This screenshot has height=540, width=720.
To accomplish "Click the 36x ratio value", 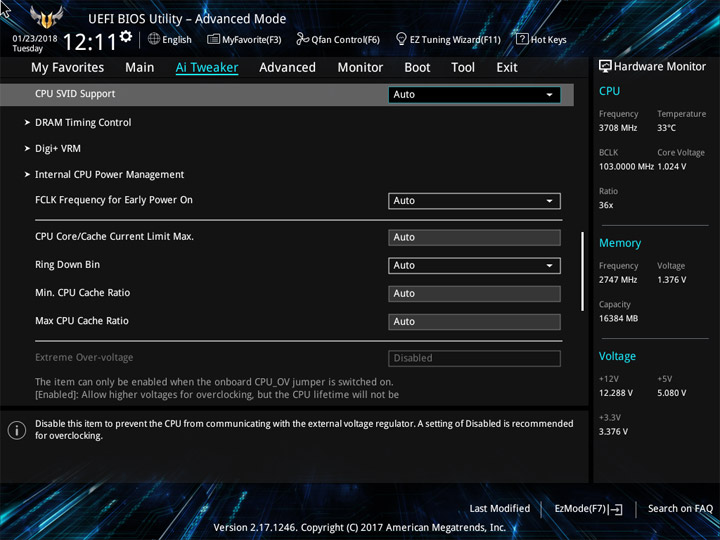I will [606, 205].
